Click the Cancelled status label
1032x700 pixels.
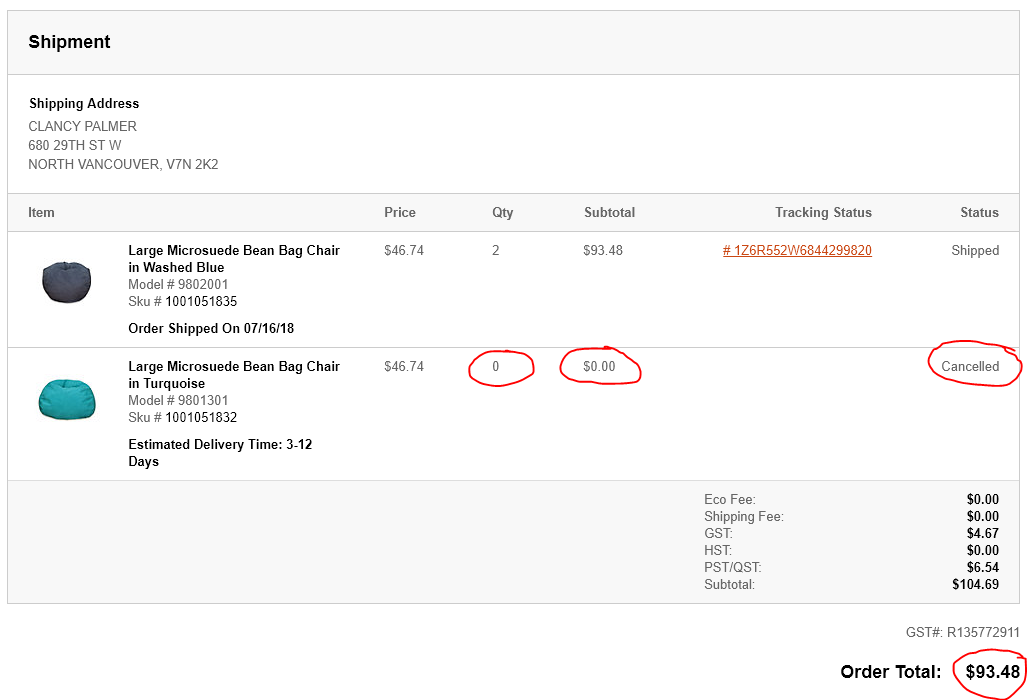[x=969, y=366]
